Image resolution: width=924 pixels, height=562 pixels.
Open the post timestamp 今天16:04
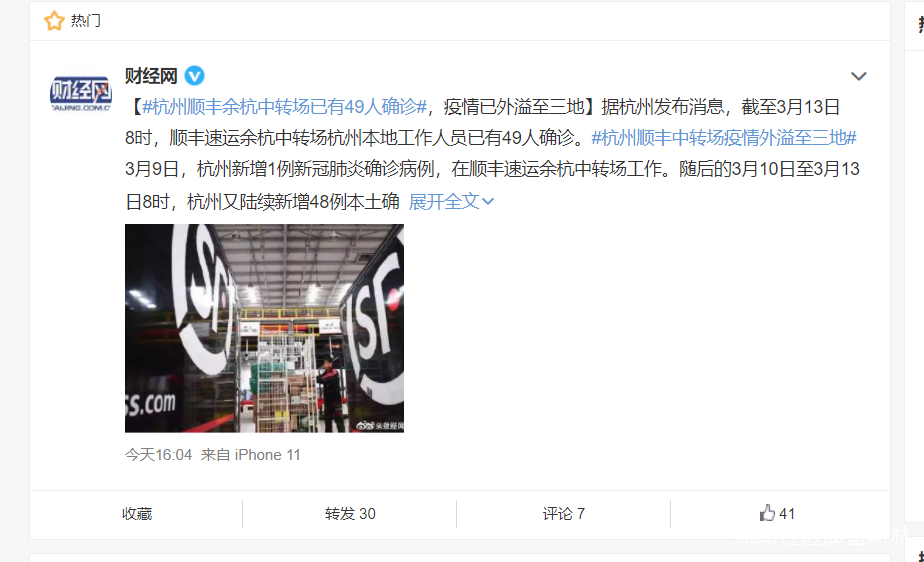(159, 455)
